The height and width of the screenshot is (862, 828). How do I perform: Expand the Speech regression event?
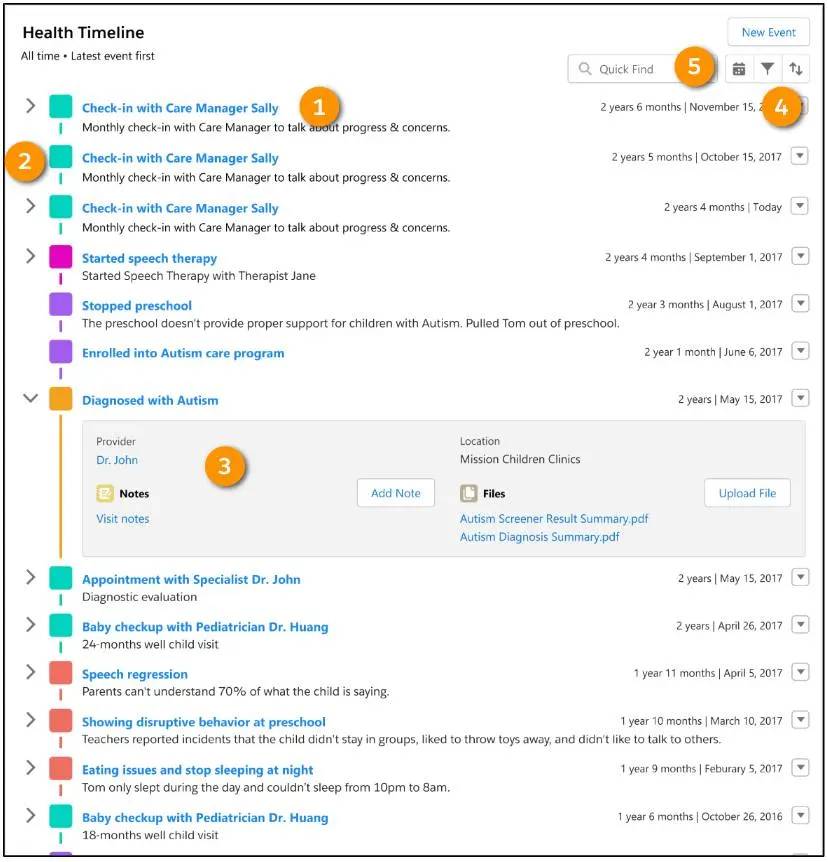point(30,673)
